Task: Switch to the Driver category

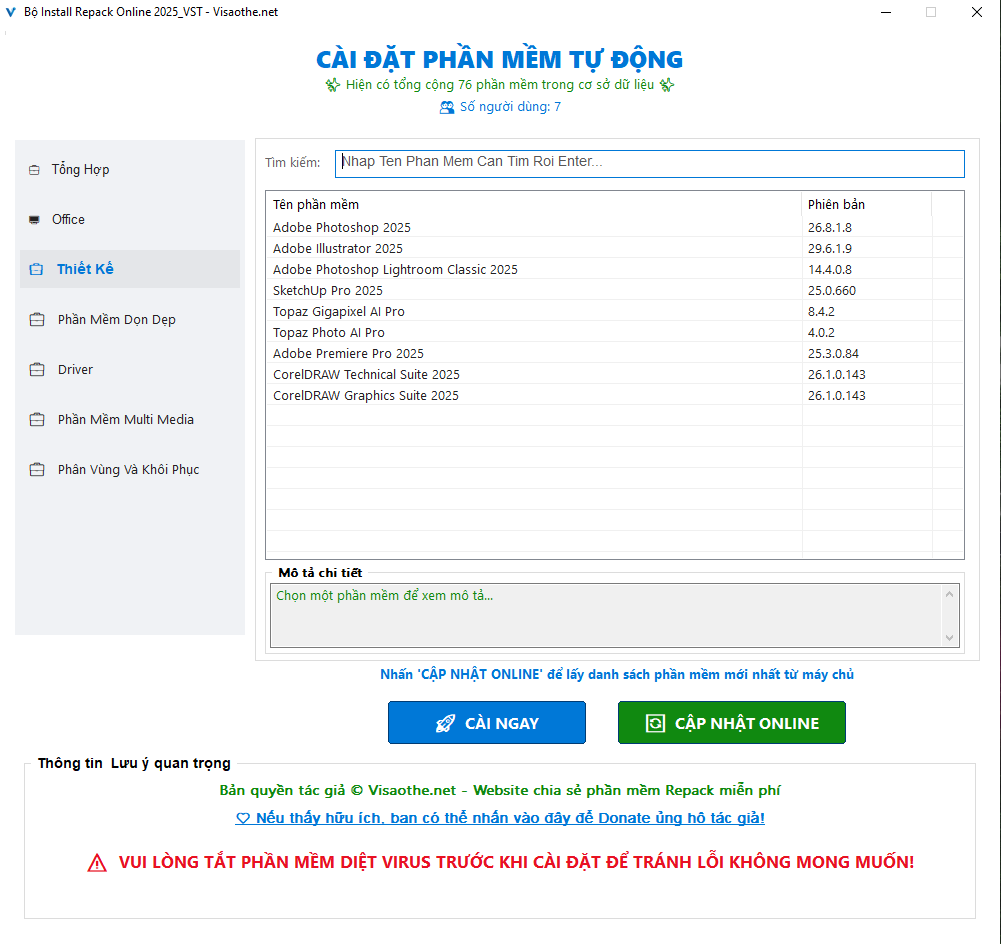Action: click(x=130, y=369)
